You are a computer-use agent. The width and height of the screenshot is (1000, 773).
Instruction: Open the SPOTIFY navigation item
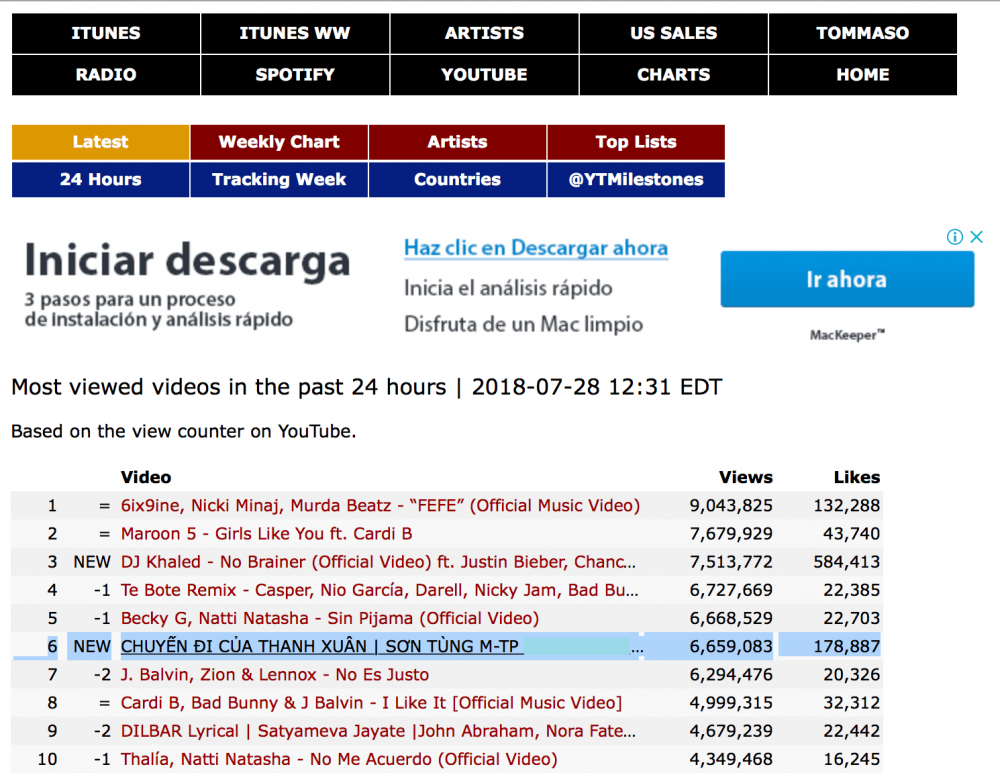[x=295, y=75]
